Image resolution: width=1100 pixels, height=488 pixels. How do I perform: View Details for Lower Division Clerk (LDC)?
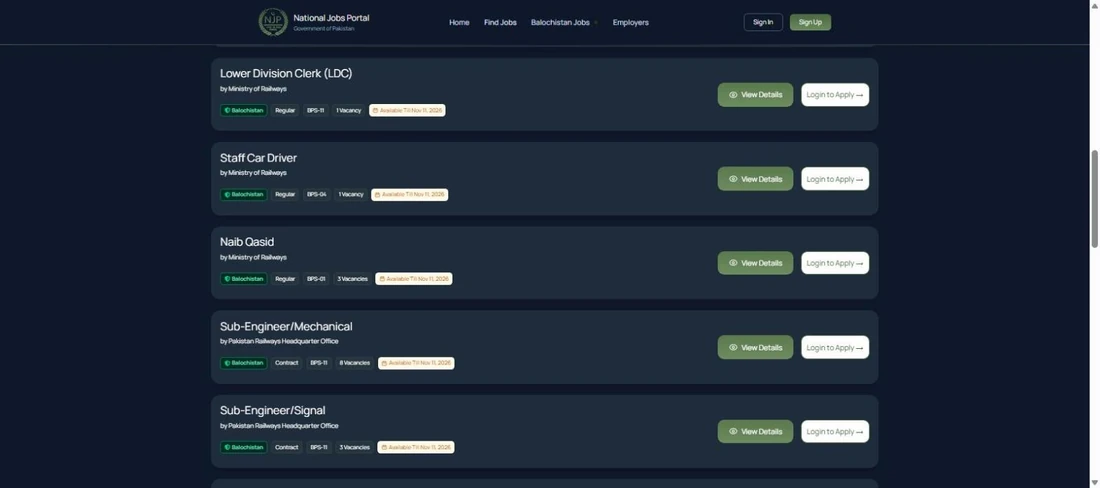756,95
